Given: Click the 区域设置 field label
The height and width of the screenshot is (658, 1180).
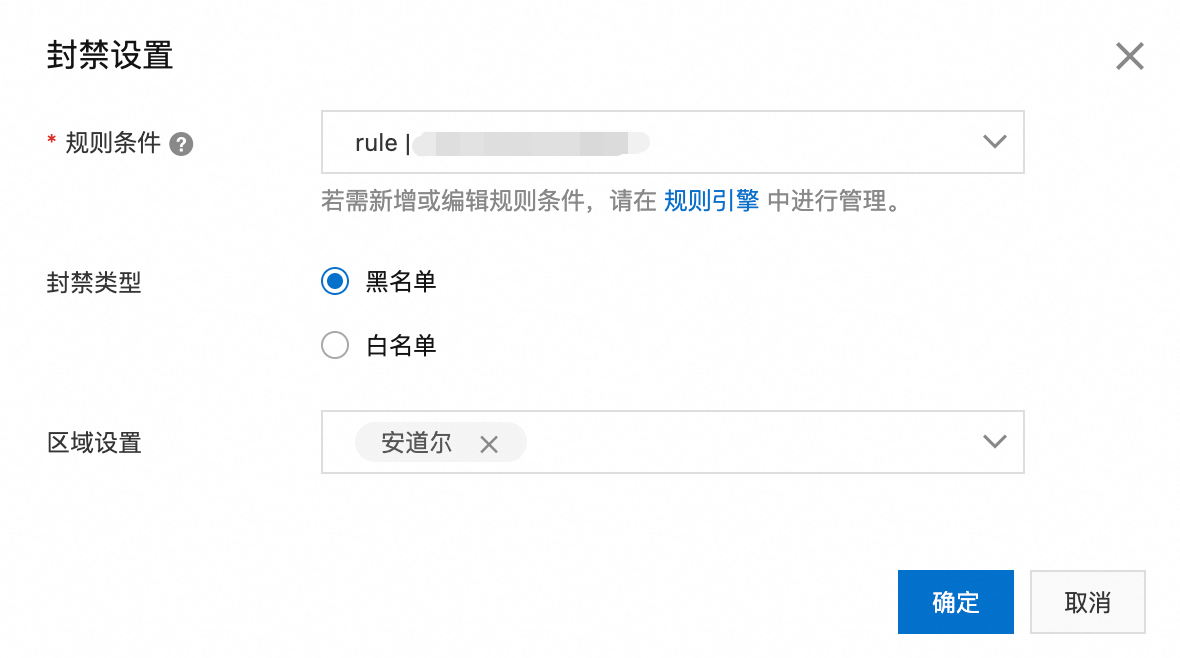Looking at the screenshot, I should [94, 442].
